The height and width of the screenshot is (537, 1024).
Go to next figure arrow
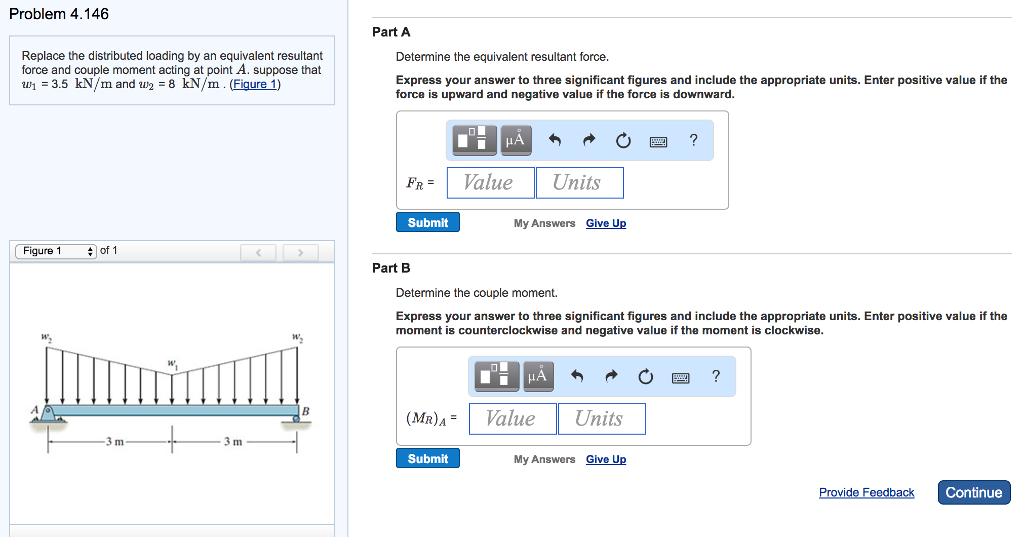coord(299,252)
